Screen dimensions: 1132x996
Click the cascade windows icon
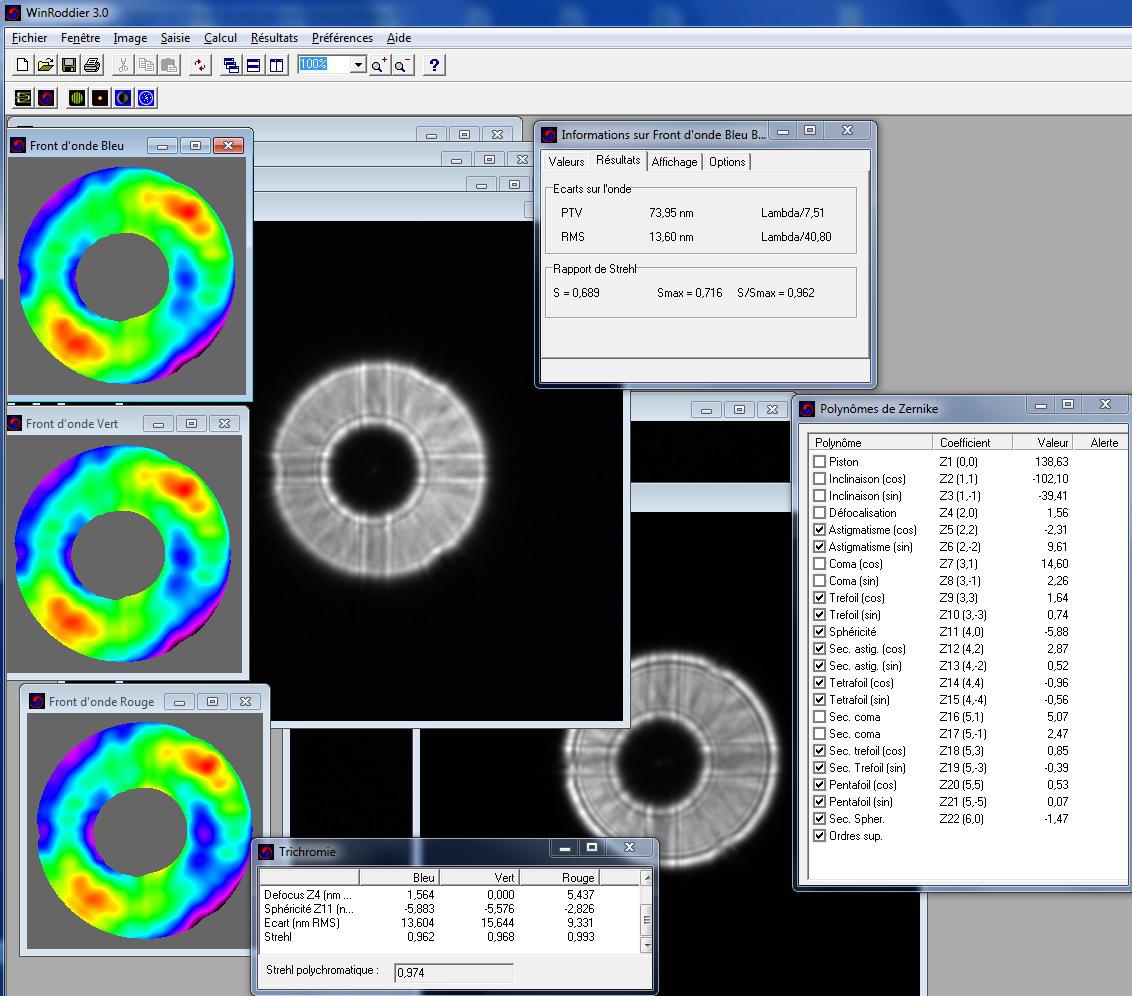click(231, 65)
